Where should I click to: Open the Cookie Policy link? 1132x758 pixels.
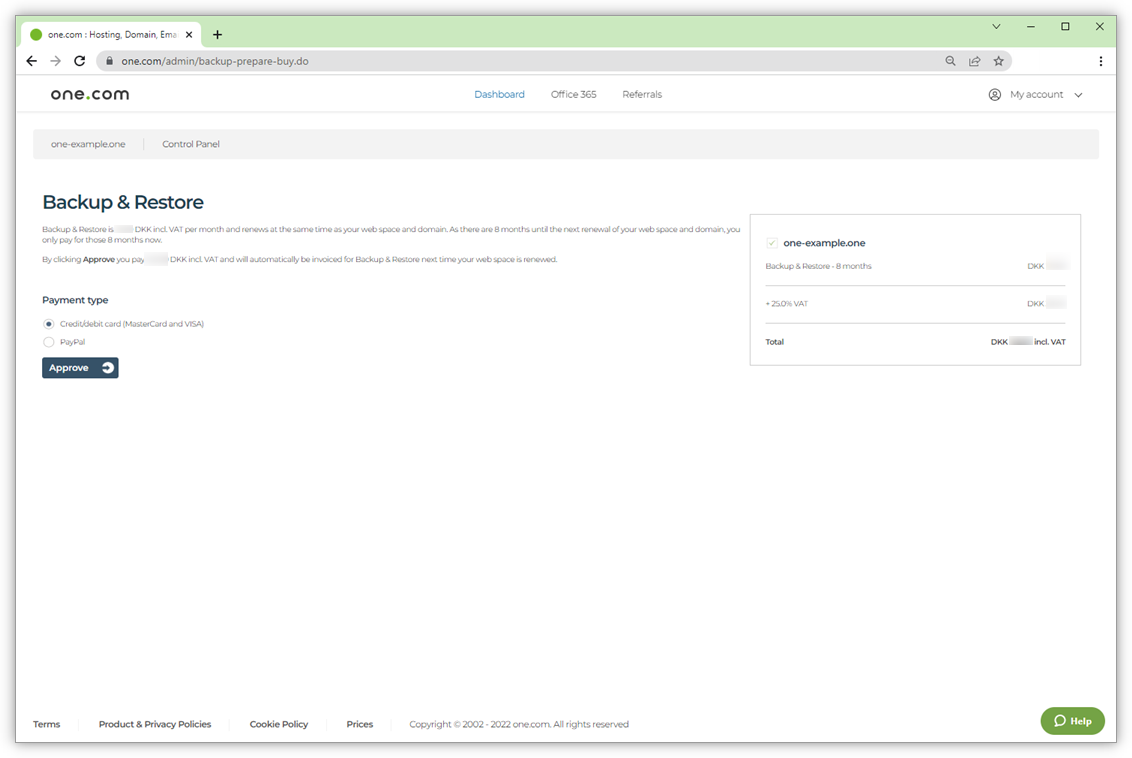click(x=279, y=724)
